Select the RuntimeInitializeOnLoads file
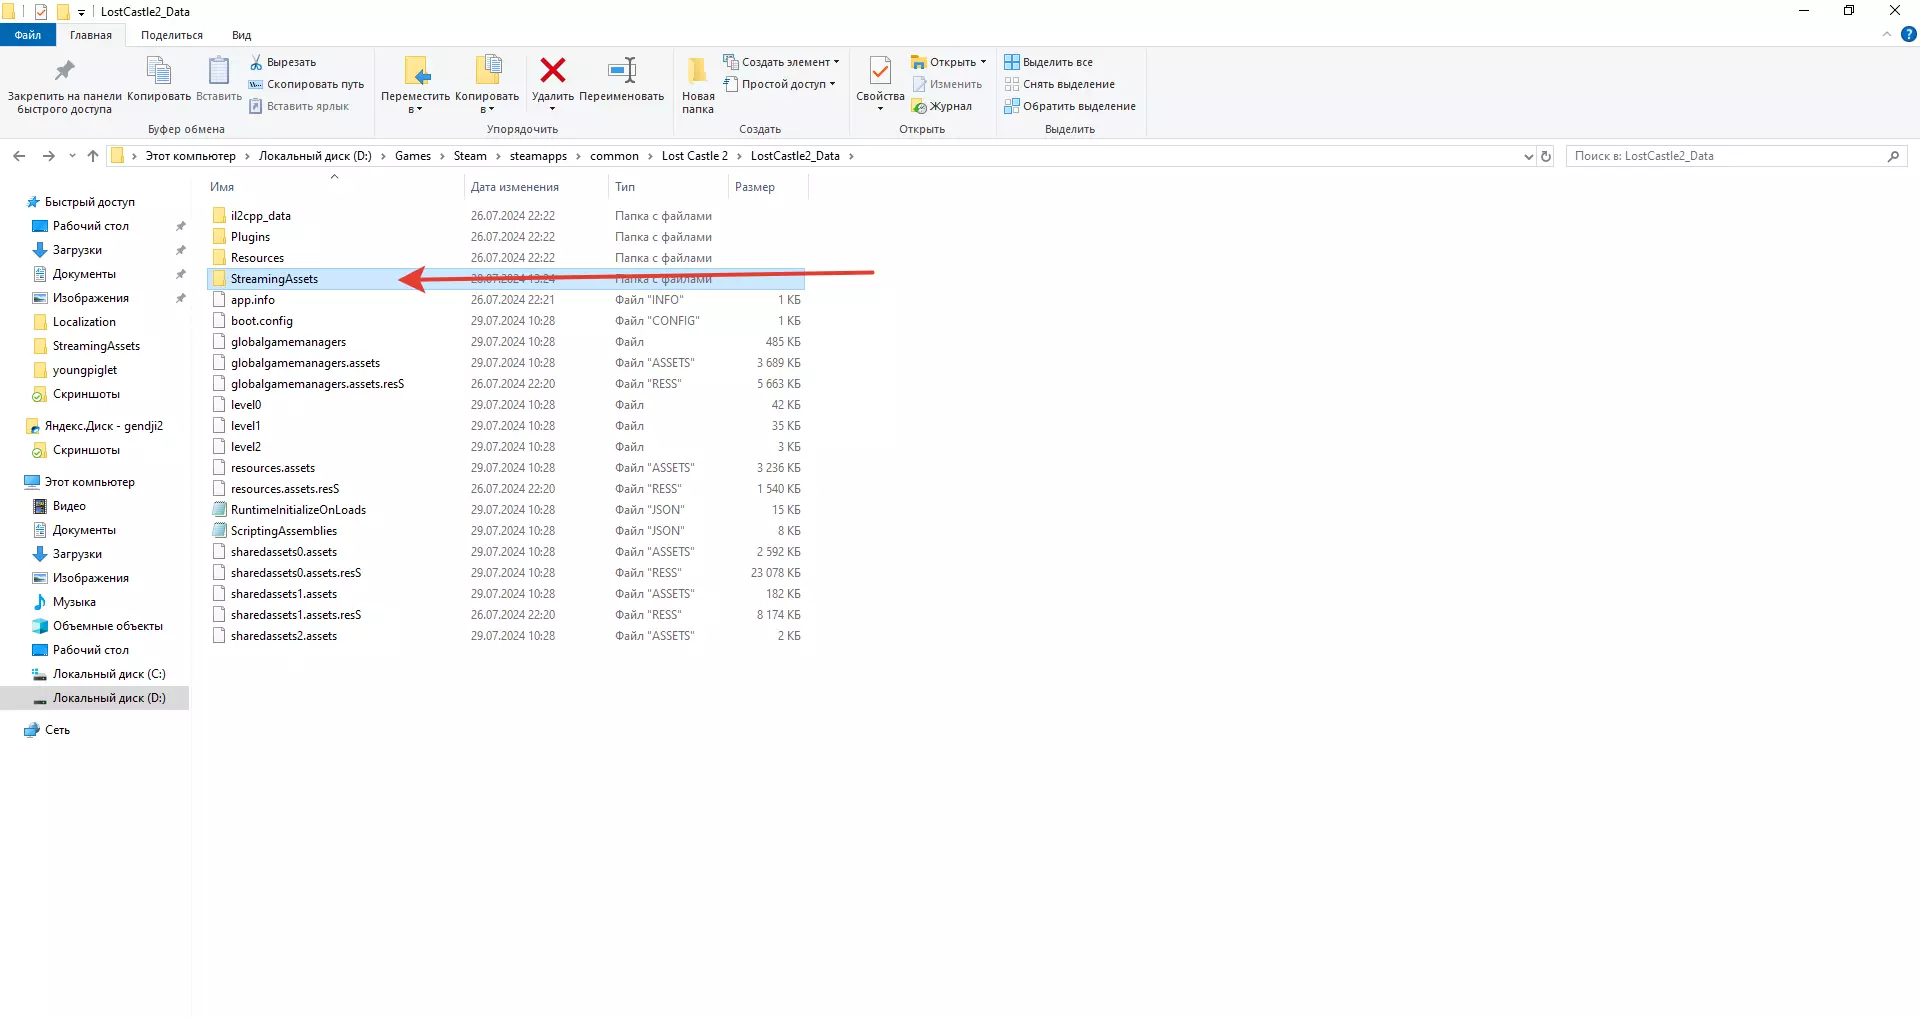This screenshot has height=1017, width=1920. pos(298,510)
